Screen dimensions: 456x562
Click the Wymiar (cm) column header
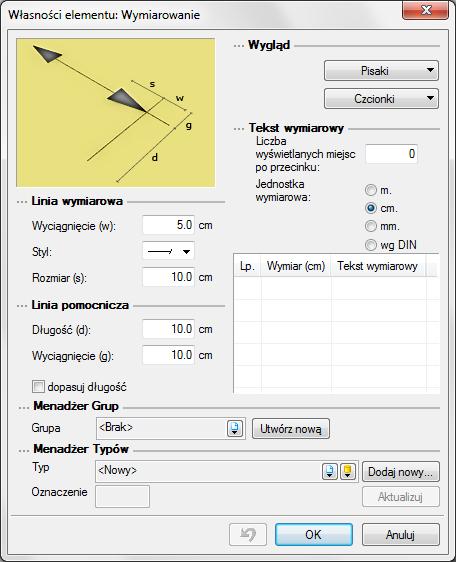pos(296,266)
